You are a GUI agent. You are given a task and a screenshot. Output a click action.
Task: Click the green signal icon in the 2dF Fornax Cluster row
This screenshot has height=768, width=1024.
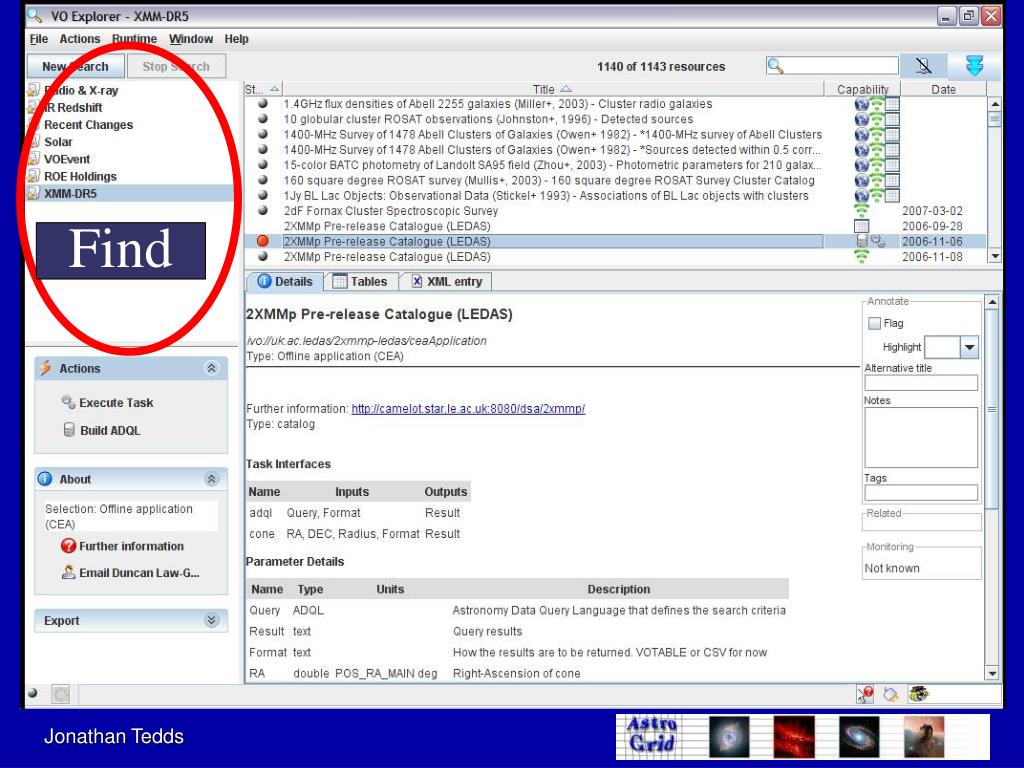tap(861, 211)
